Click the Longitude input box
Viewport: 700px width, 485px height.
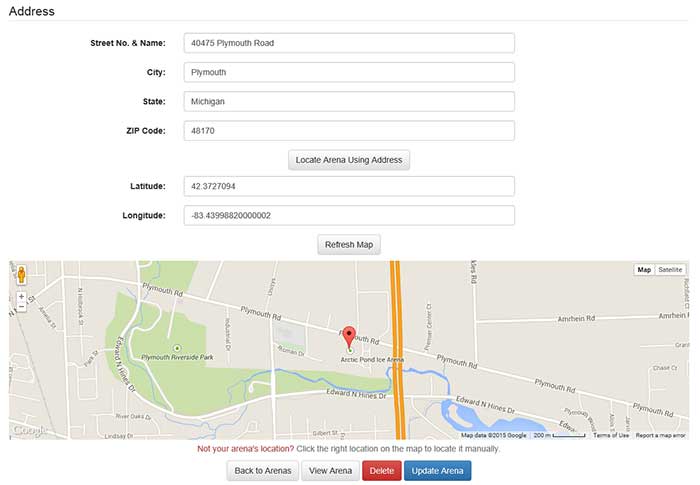point(349,215)
